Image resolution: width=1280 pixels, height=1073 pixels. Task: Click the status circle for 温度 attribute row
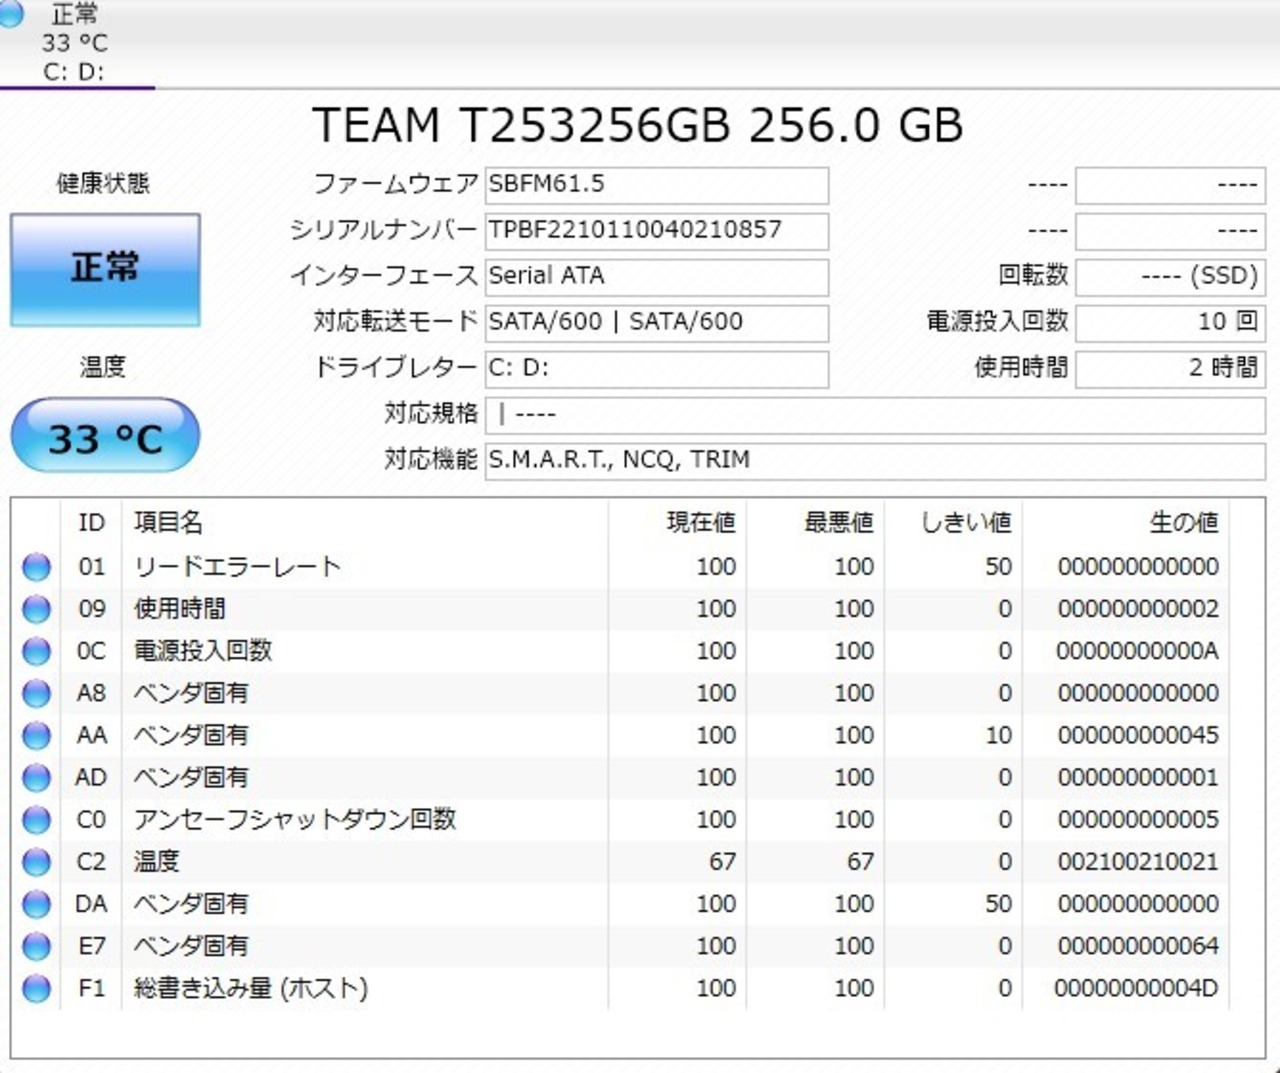point(36,862)
